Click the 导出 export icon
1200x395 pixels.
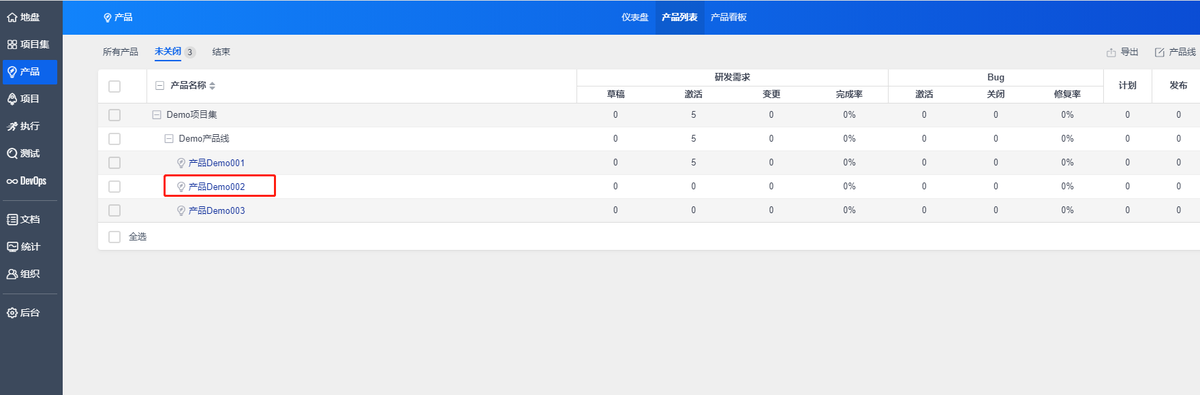(1111, 52)
